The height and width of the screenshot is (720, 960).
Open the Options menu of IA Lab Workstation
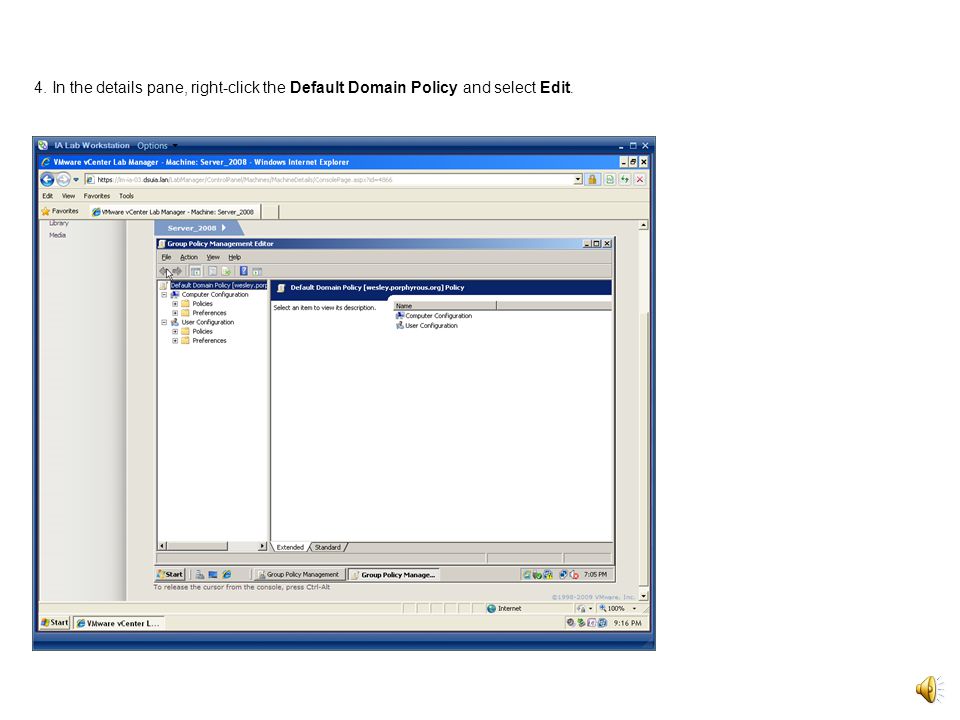click(x=156, y=146)
